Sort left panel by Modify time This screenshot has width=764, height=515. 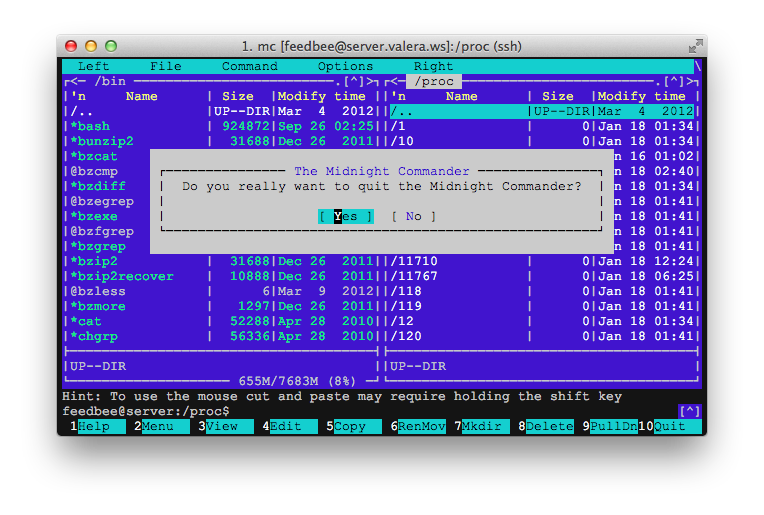(x=321, y=96)
